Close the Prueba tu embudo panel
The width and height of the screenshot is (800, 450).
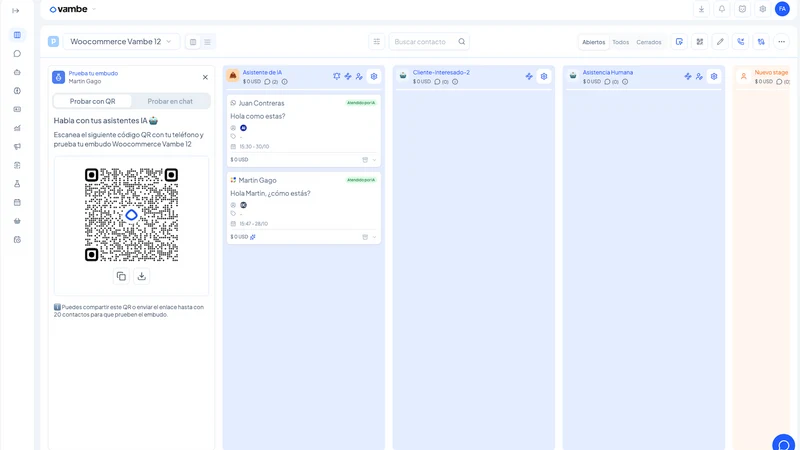pos(205,78)
